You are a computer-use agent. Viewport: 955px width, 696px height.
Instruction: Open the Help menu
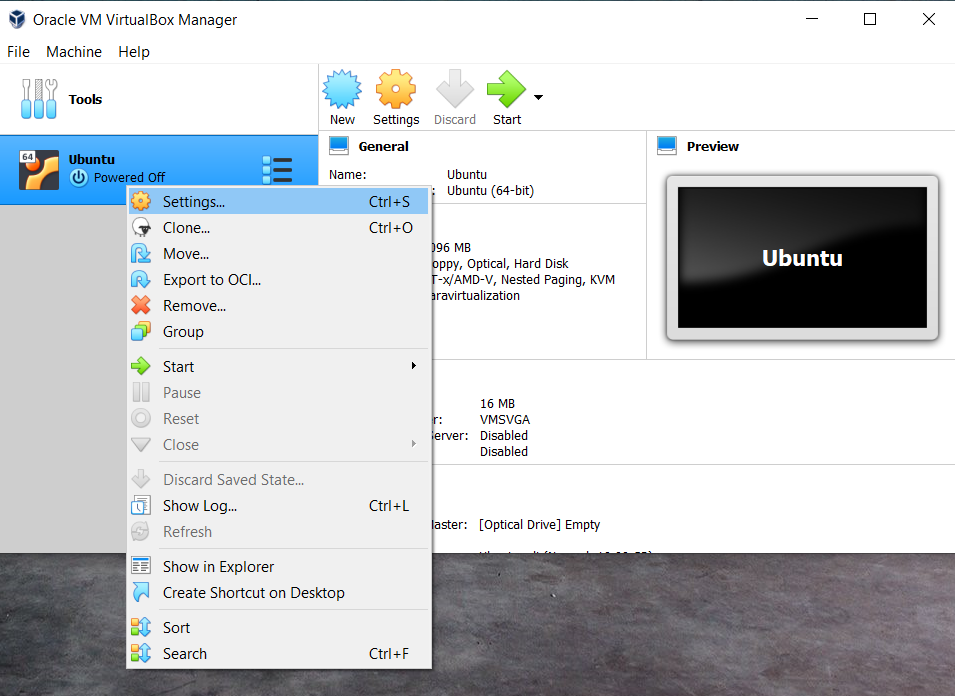point(134,52)
